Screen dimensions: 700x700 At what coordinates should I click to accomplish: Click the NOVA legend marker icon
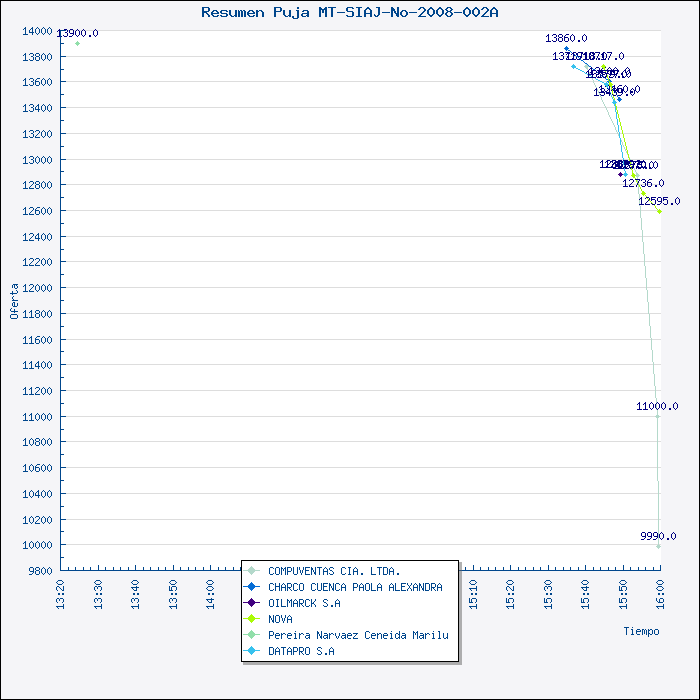click(252, 619)
